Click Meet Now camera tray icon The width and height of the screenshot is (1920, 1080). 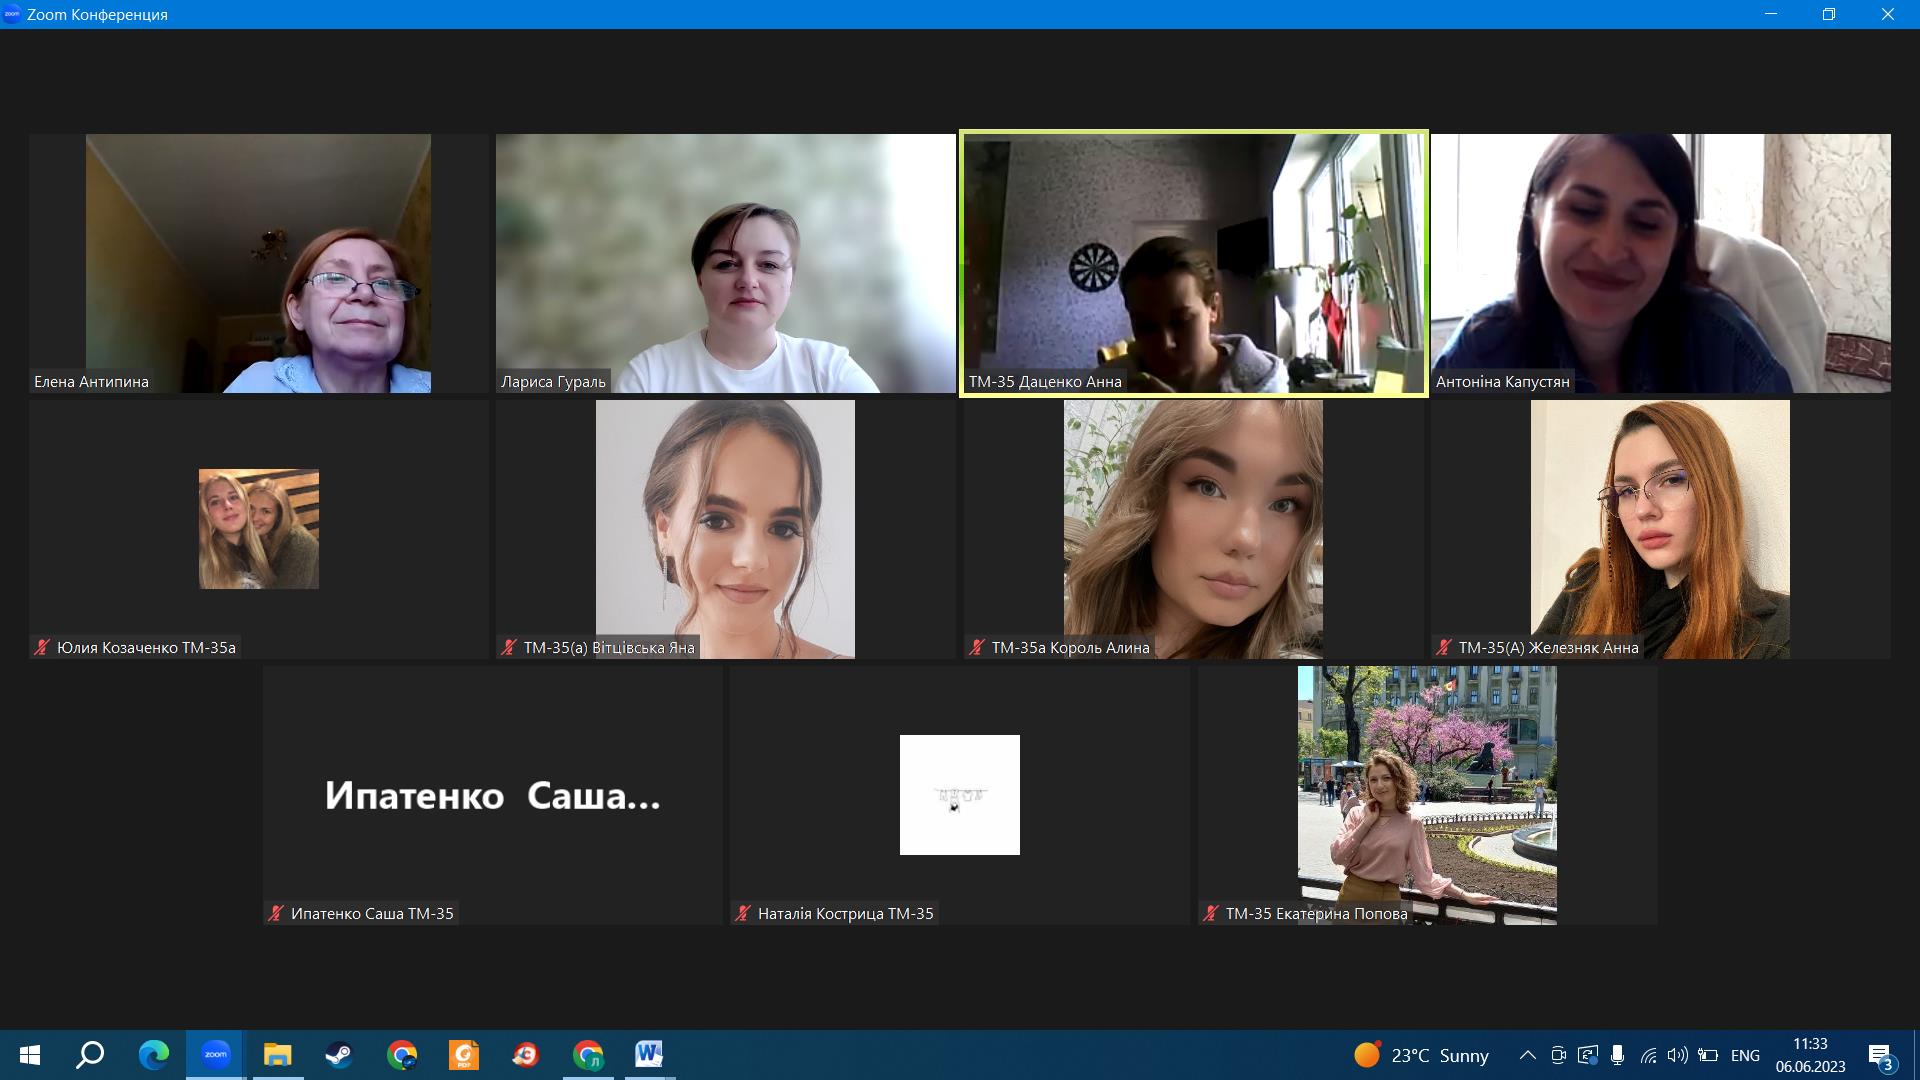(1558, 1055)
